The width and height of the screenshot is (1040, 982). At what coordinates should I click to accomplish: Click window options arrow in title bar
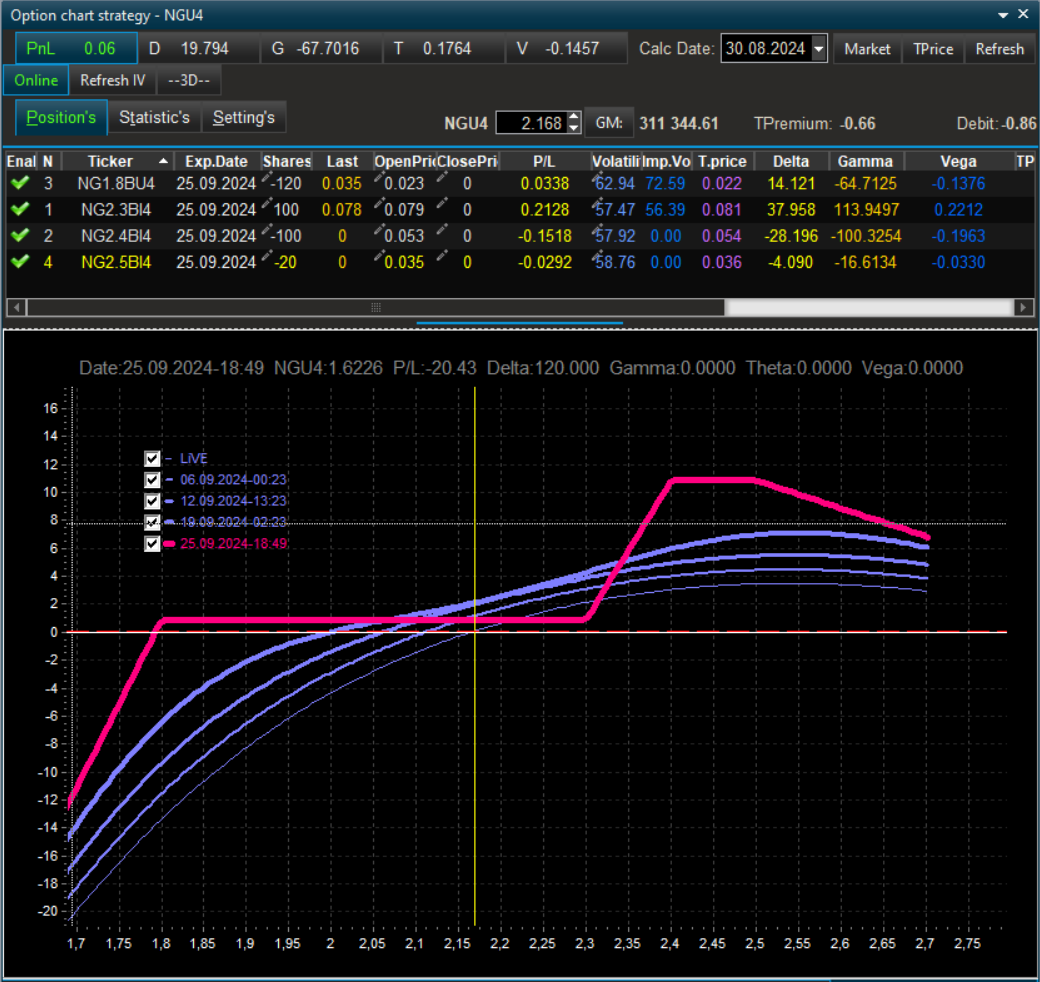tap(1003, 15)
